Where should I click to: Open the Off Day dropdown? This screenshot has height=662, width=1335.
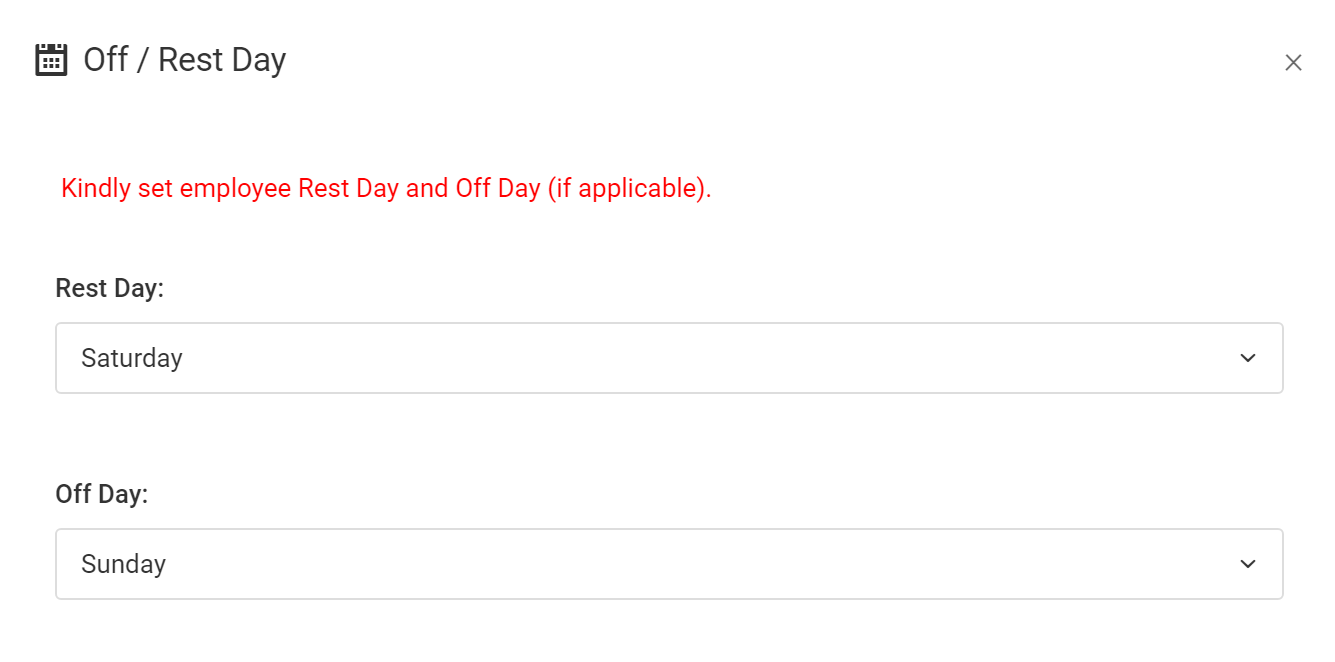(668, 564)
